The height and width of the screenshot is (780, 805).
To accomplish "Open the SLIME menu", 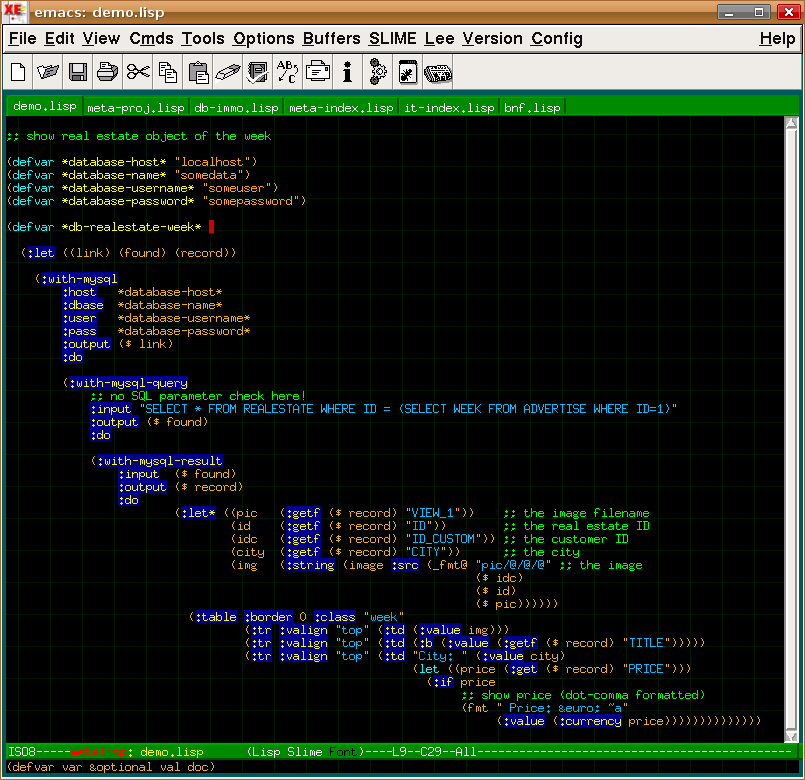I will pyautogui.click(x=392, y=39).
